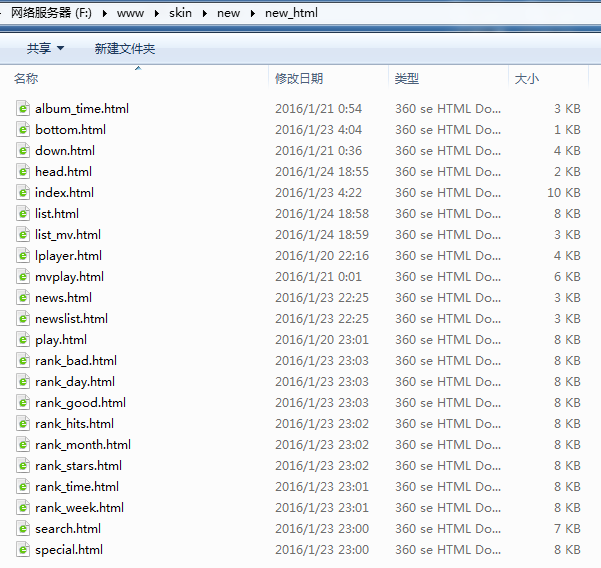601x568 pixels.
Task: Select file name news.html
Action: (x=63, y=298)
